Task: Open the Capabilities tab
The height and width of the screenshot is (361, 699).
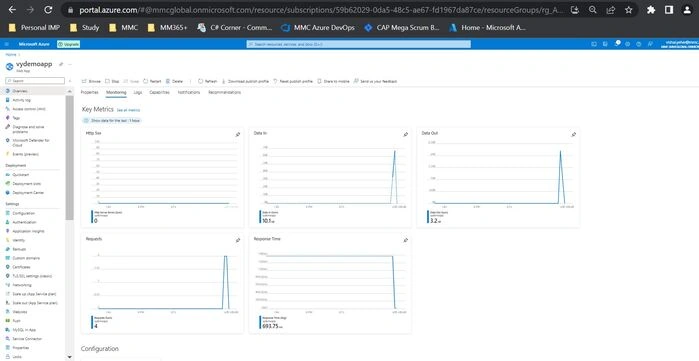Action: (x=160, y=92)
